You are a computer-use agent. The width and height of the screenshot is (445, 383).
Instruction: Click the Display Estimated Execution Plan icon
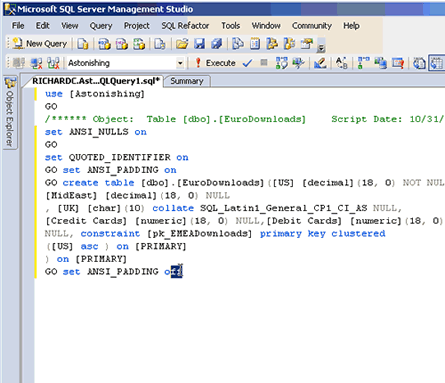pos(282,63)
